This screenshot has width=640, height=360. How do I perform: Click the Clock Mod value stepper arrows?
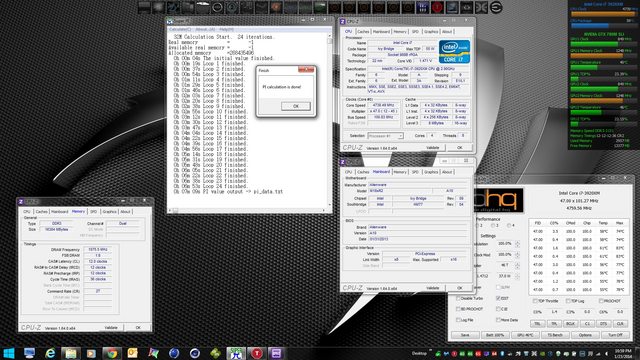pos(518,255)
